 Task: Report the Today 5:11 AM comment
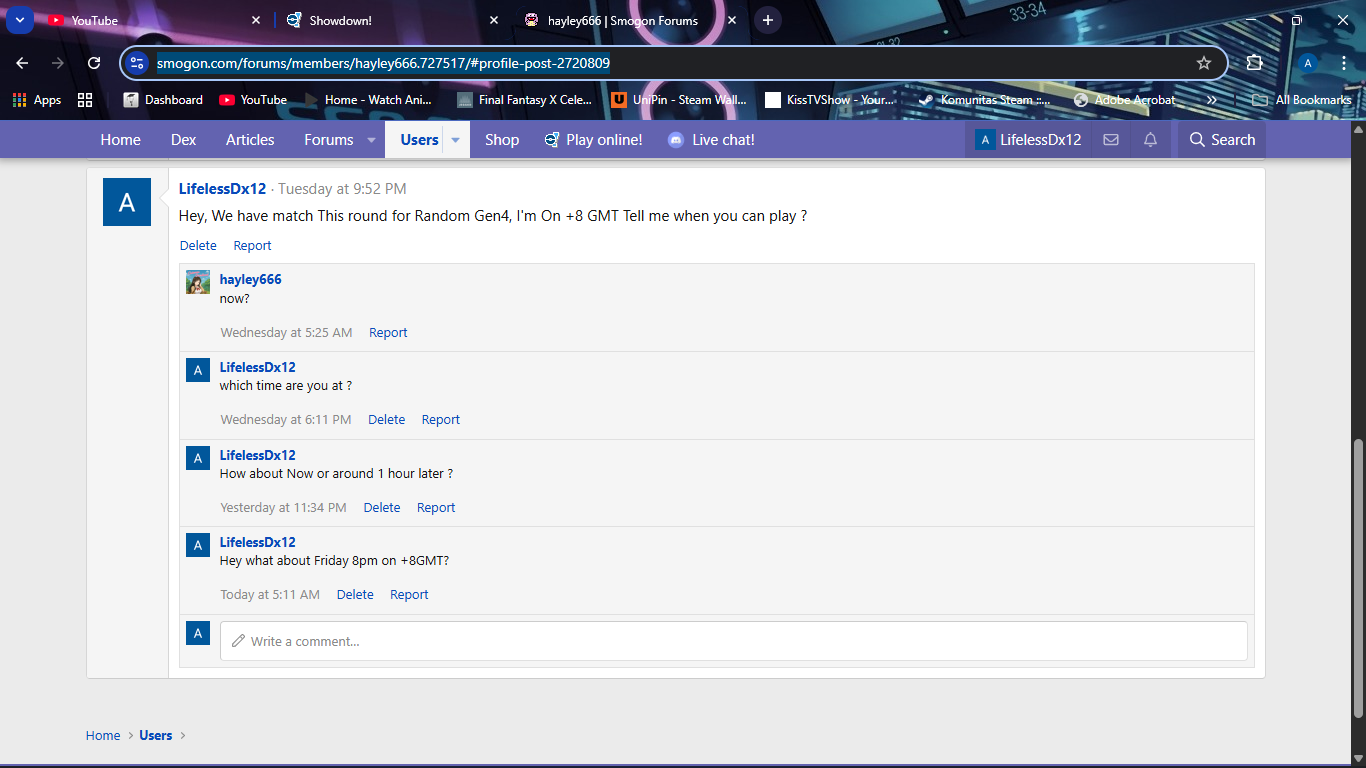point(409,595)
